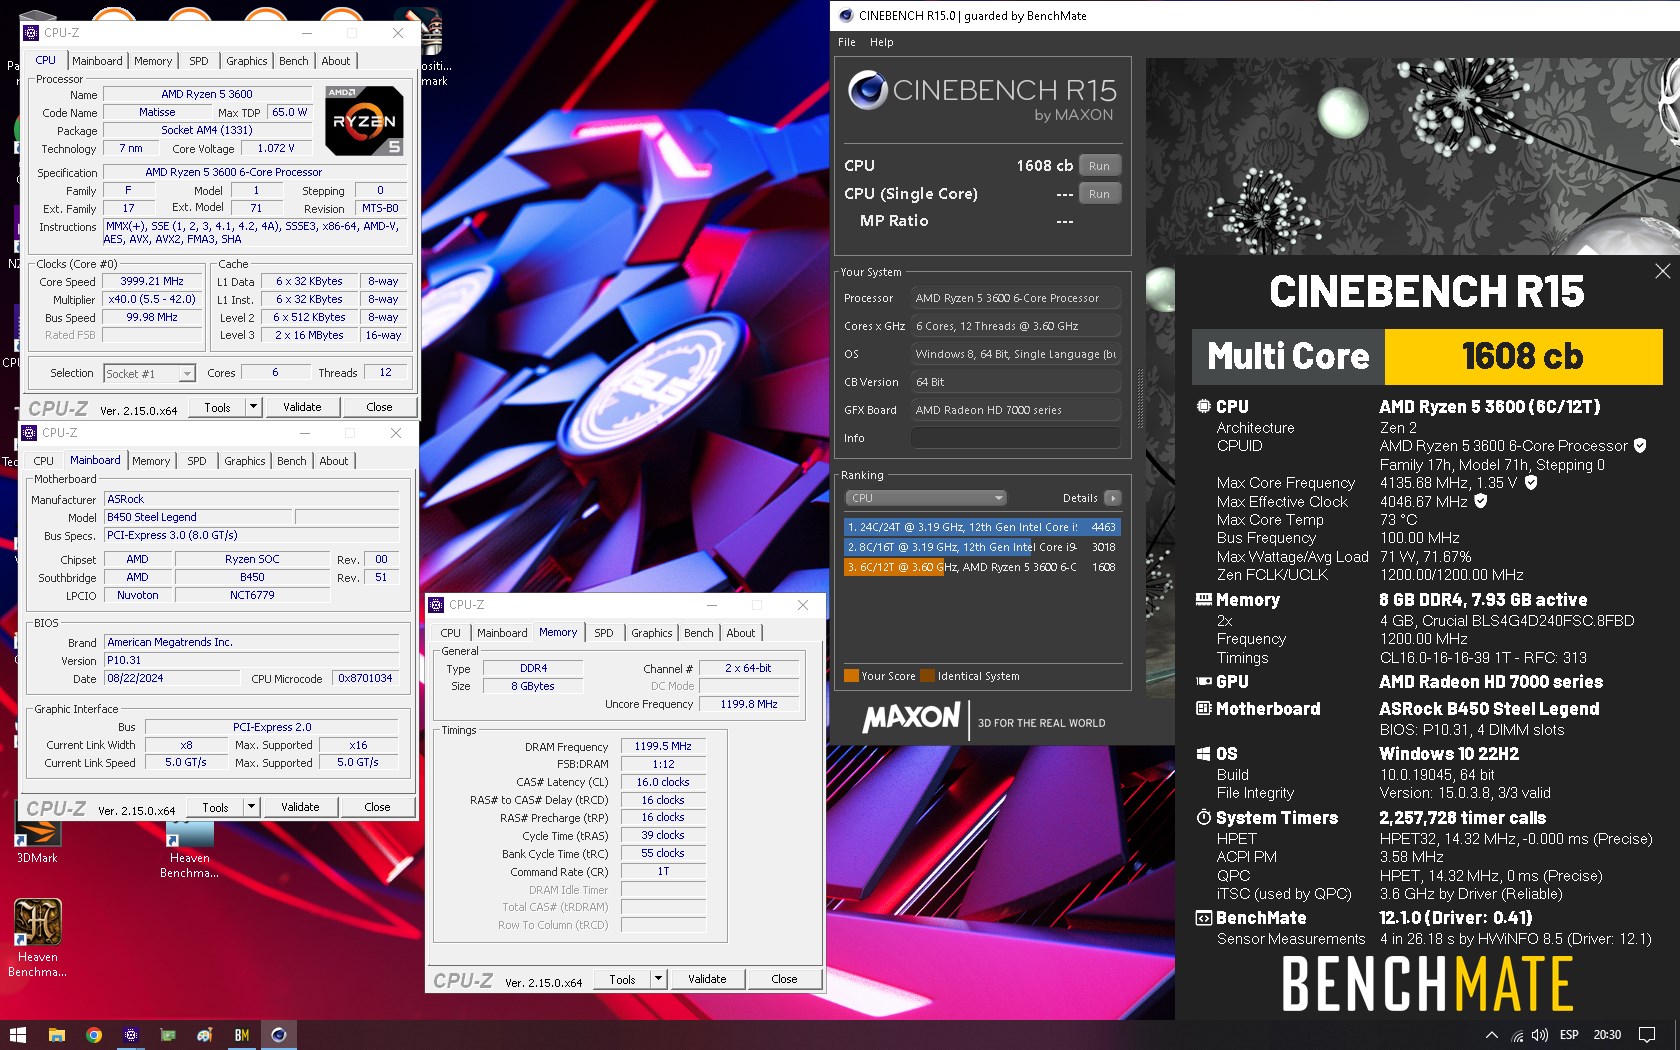1680x1050 pixels.
Task: Switch to CPU-Z on the taskbar
Action: coord(130,1035)
